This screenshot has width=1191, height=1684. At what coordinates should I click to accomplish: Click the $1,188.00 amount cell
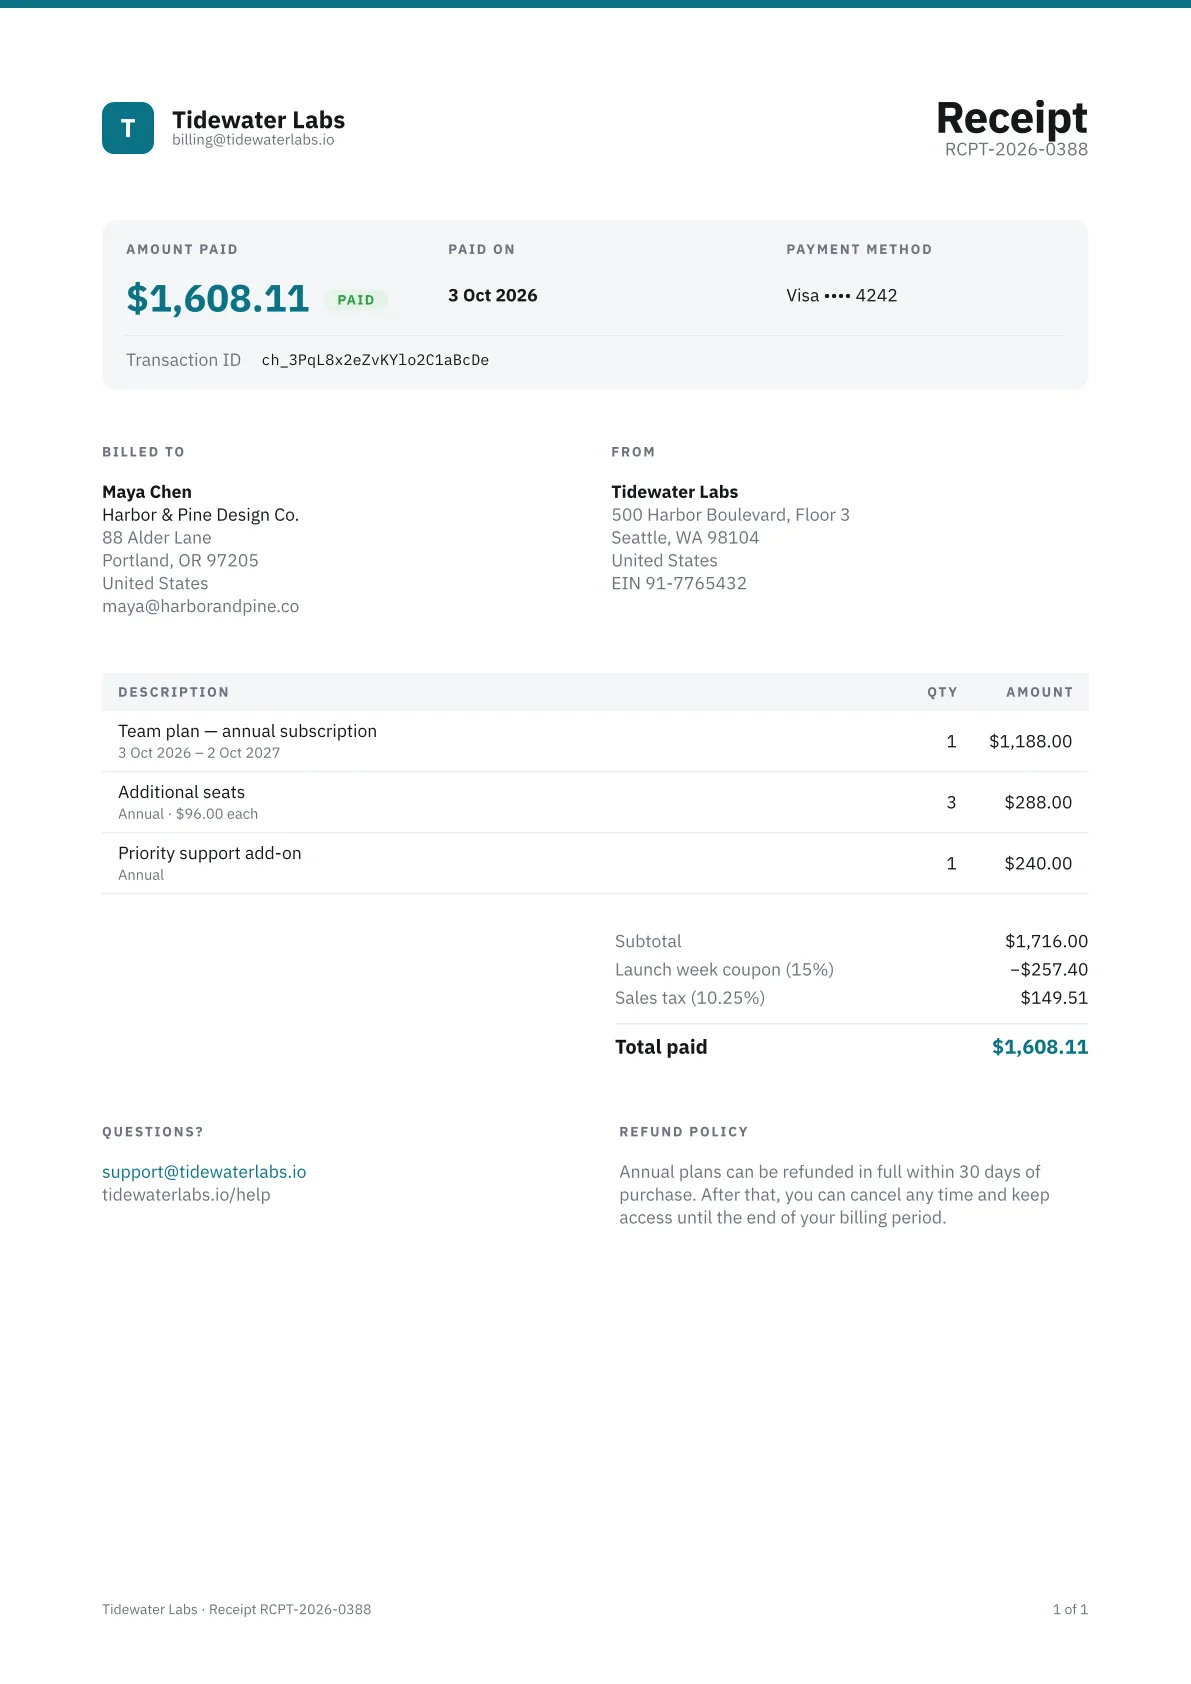[1031, 741]
